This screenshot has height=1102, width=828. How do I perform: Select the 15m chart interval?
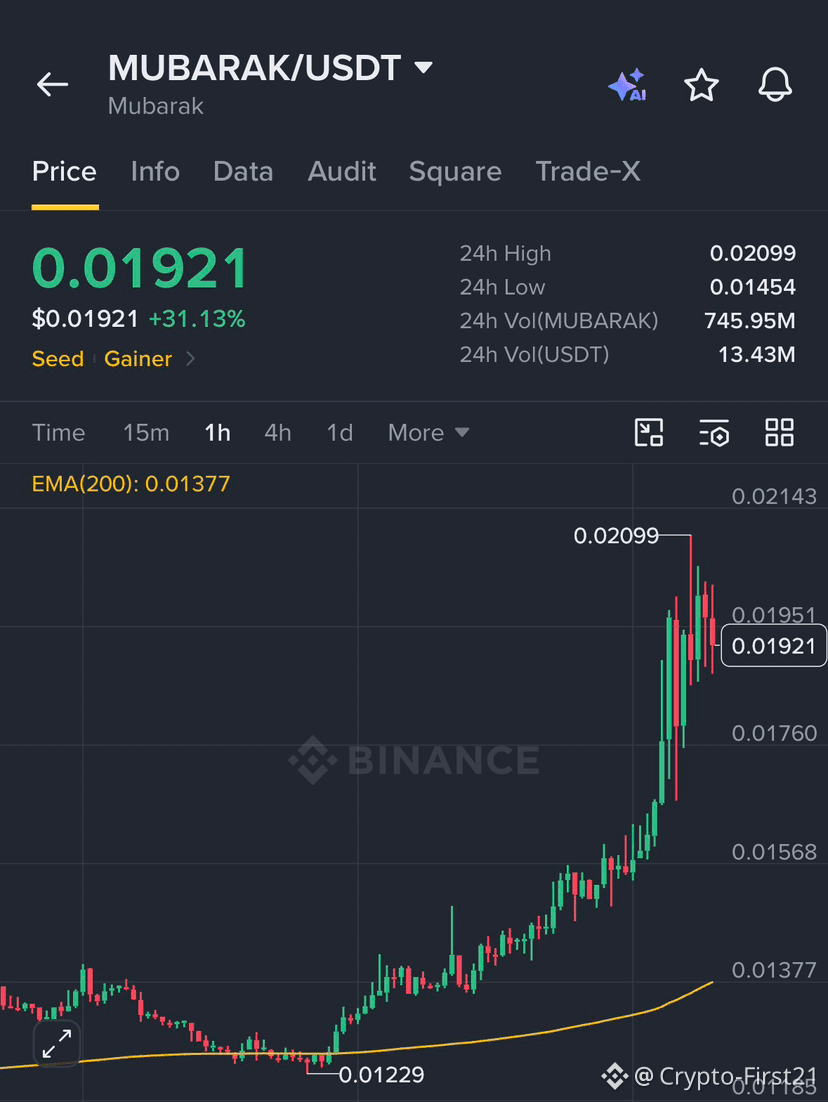pos(146,432)
